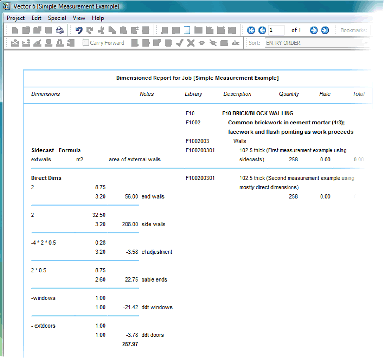
Task: Click the report title 'Dimensioned Report for Job'
Action: [x=155, y=78]
